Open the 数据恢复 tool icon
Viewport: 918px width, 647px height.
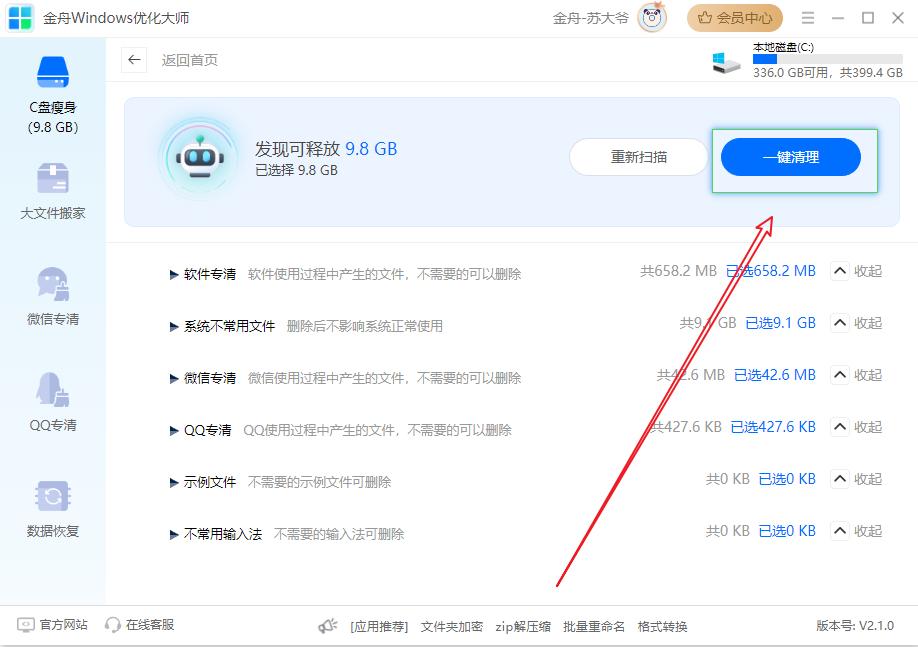(x=52, y=496)
